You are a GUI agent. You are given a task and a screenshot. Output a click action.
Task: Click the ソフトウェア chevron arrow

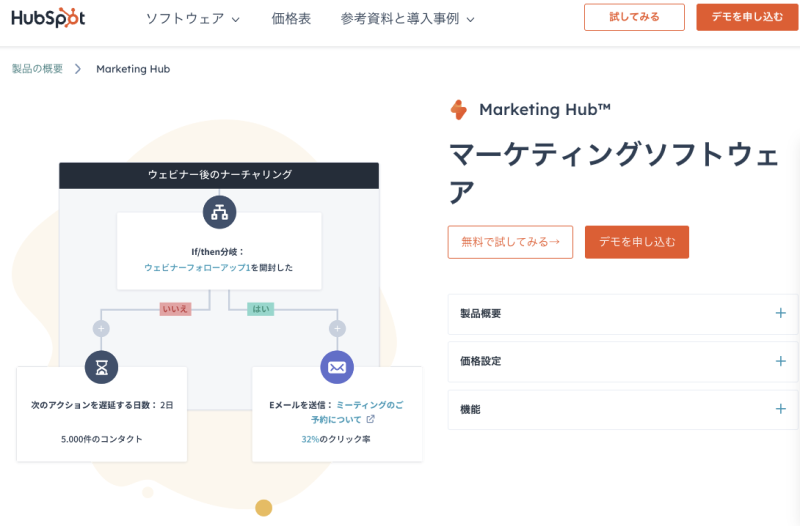point(235,20)
